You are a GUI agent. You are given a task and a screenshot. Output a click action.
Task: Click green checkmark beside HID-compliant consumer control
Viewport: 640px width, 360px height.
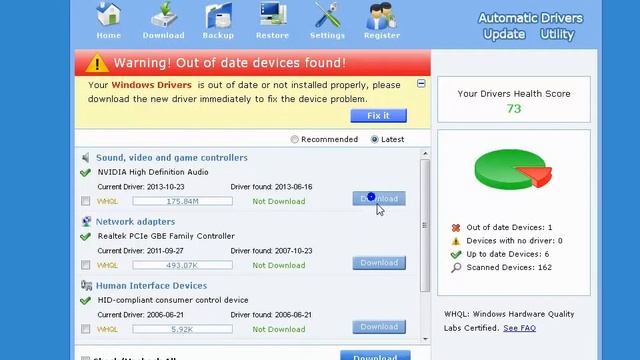(85, 301)
